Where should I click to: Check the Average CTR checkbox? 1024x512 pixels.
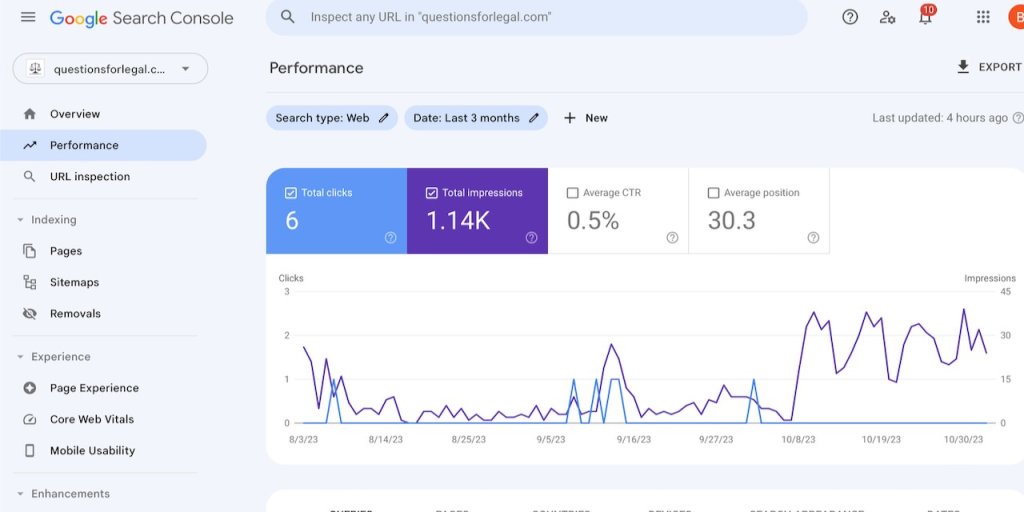[572, 193]
